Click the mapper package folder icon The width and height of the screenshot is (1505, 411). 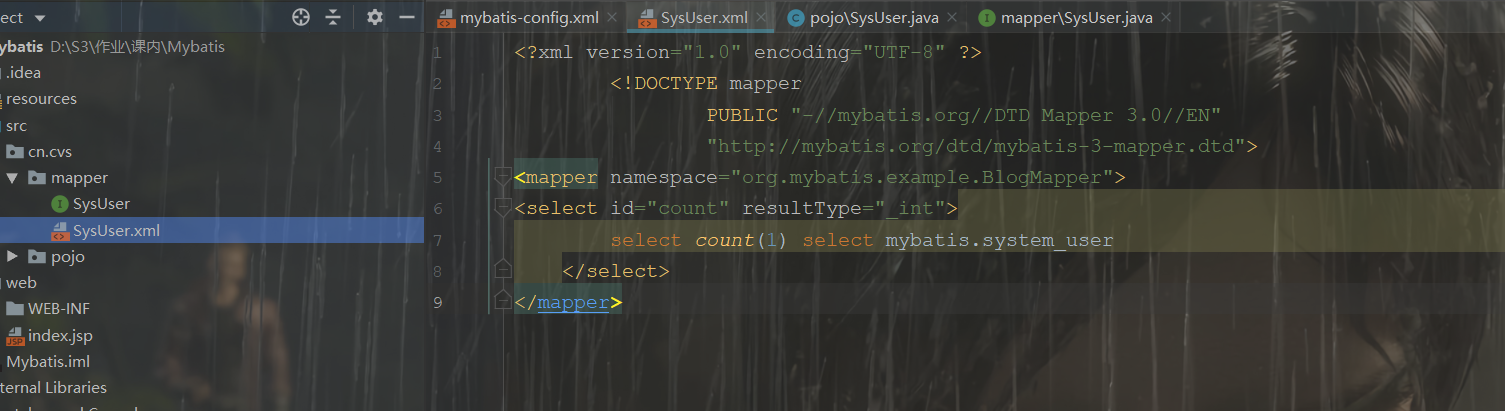[x=38, y=178]
